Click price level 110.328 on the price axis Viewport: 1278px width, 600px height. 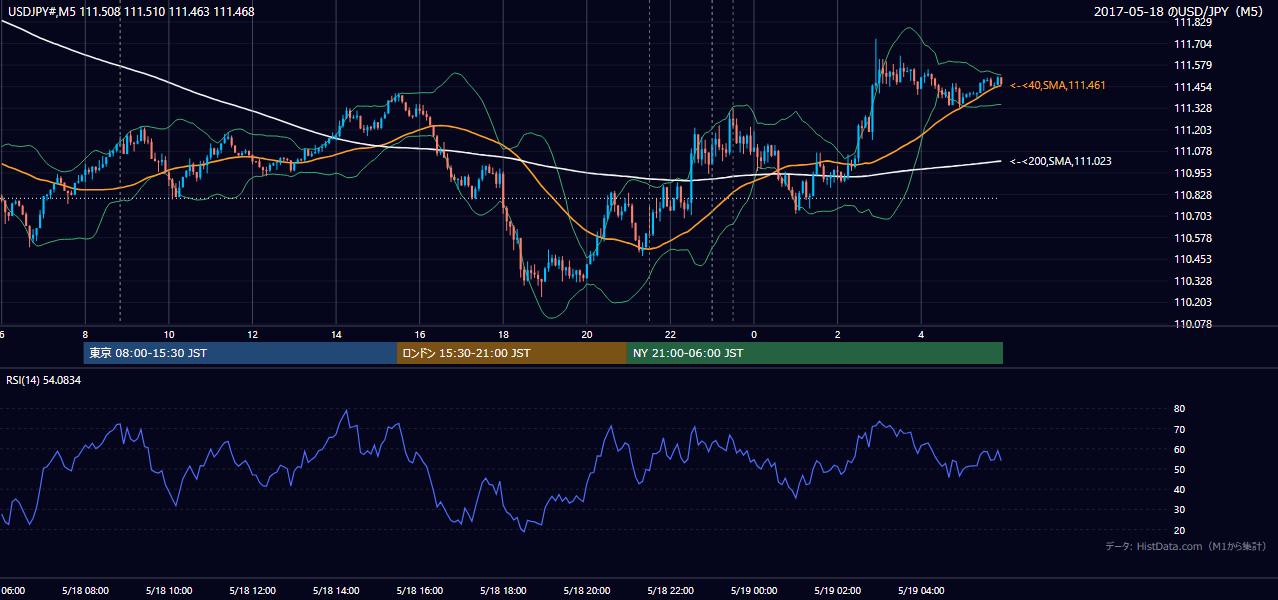coord(1192,281)
